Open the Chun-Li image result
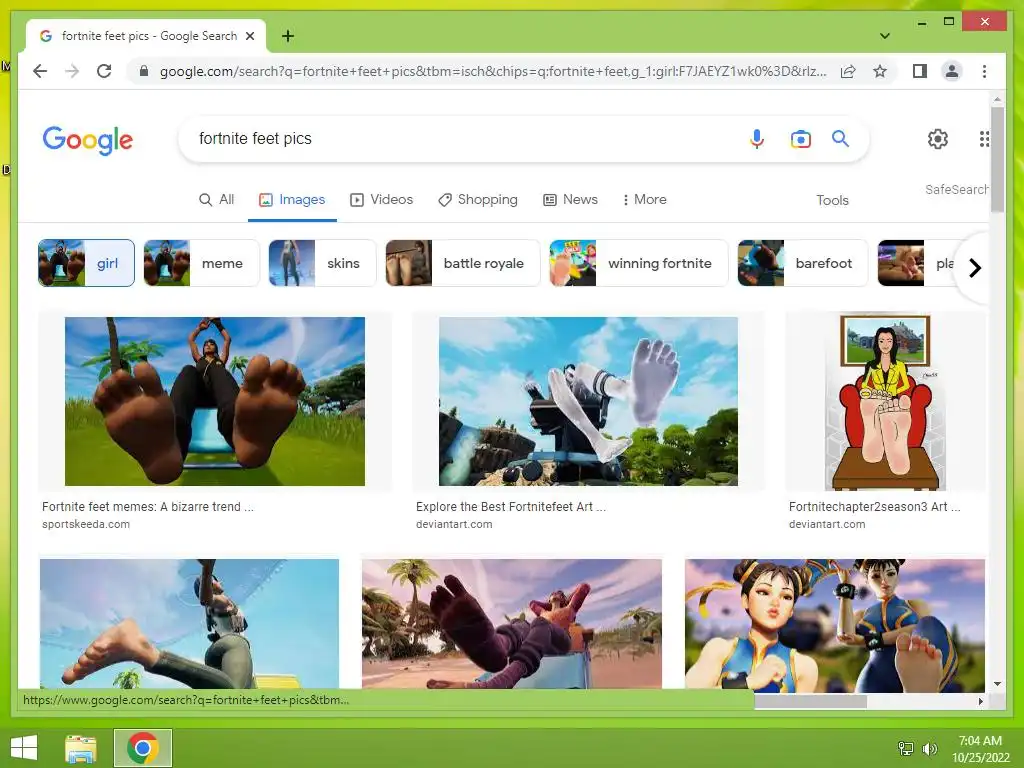This screenshot has height=768, width=1024. click(x=835, y=624)
